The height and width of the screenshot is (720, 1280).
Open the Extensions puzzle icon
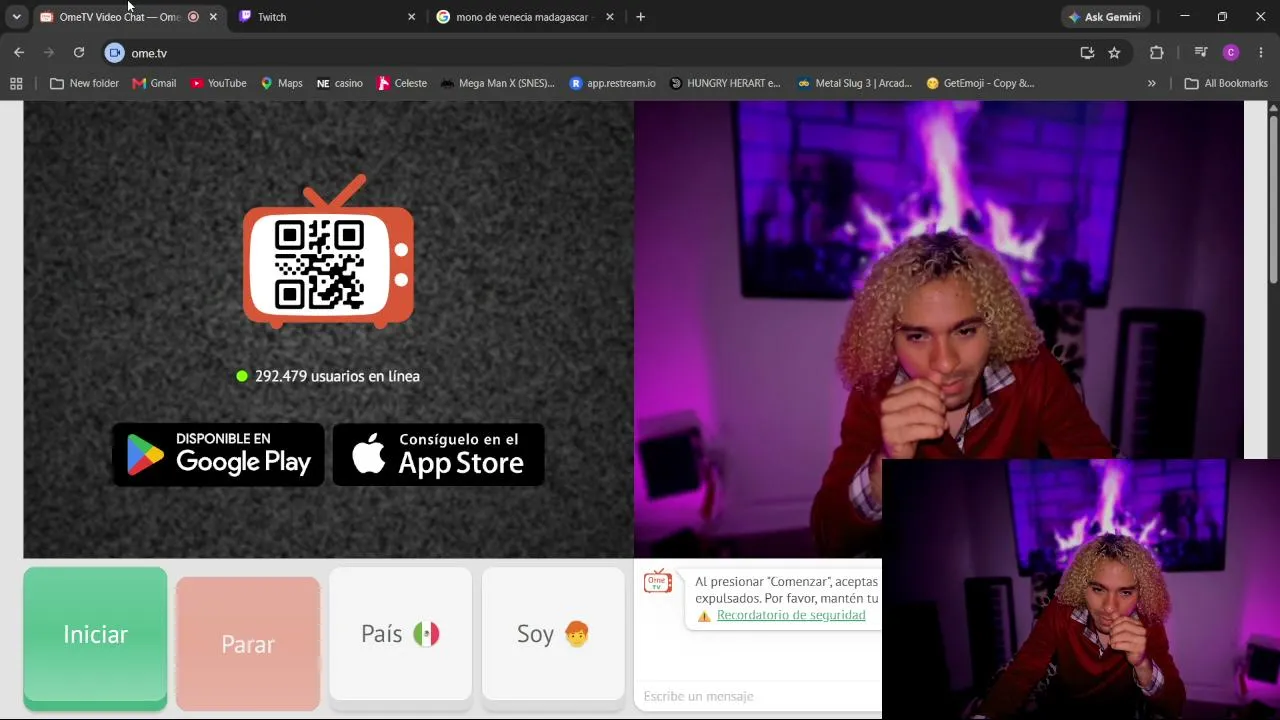[x=1157, y=53]
